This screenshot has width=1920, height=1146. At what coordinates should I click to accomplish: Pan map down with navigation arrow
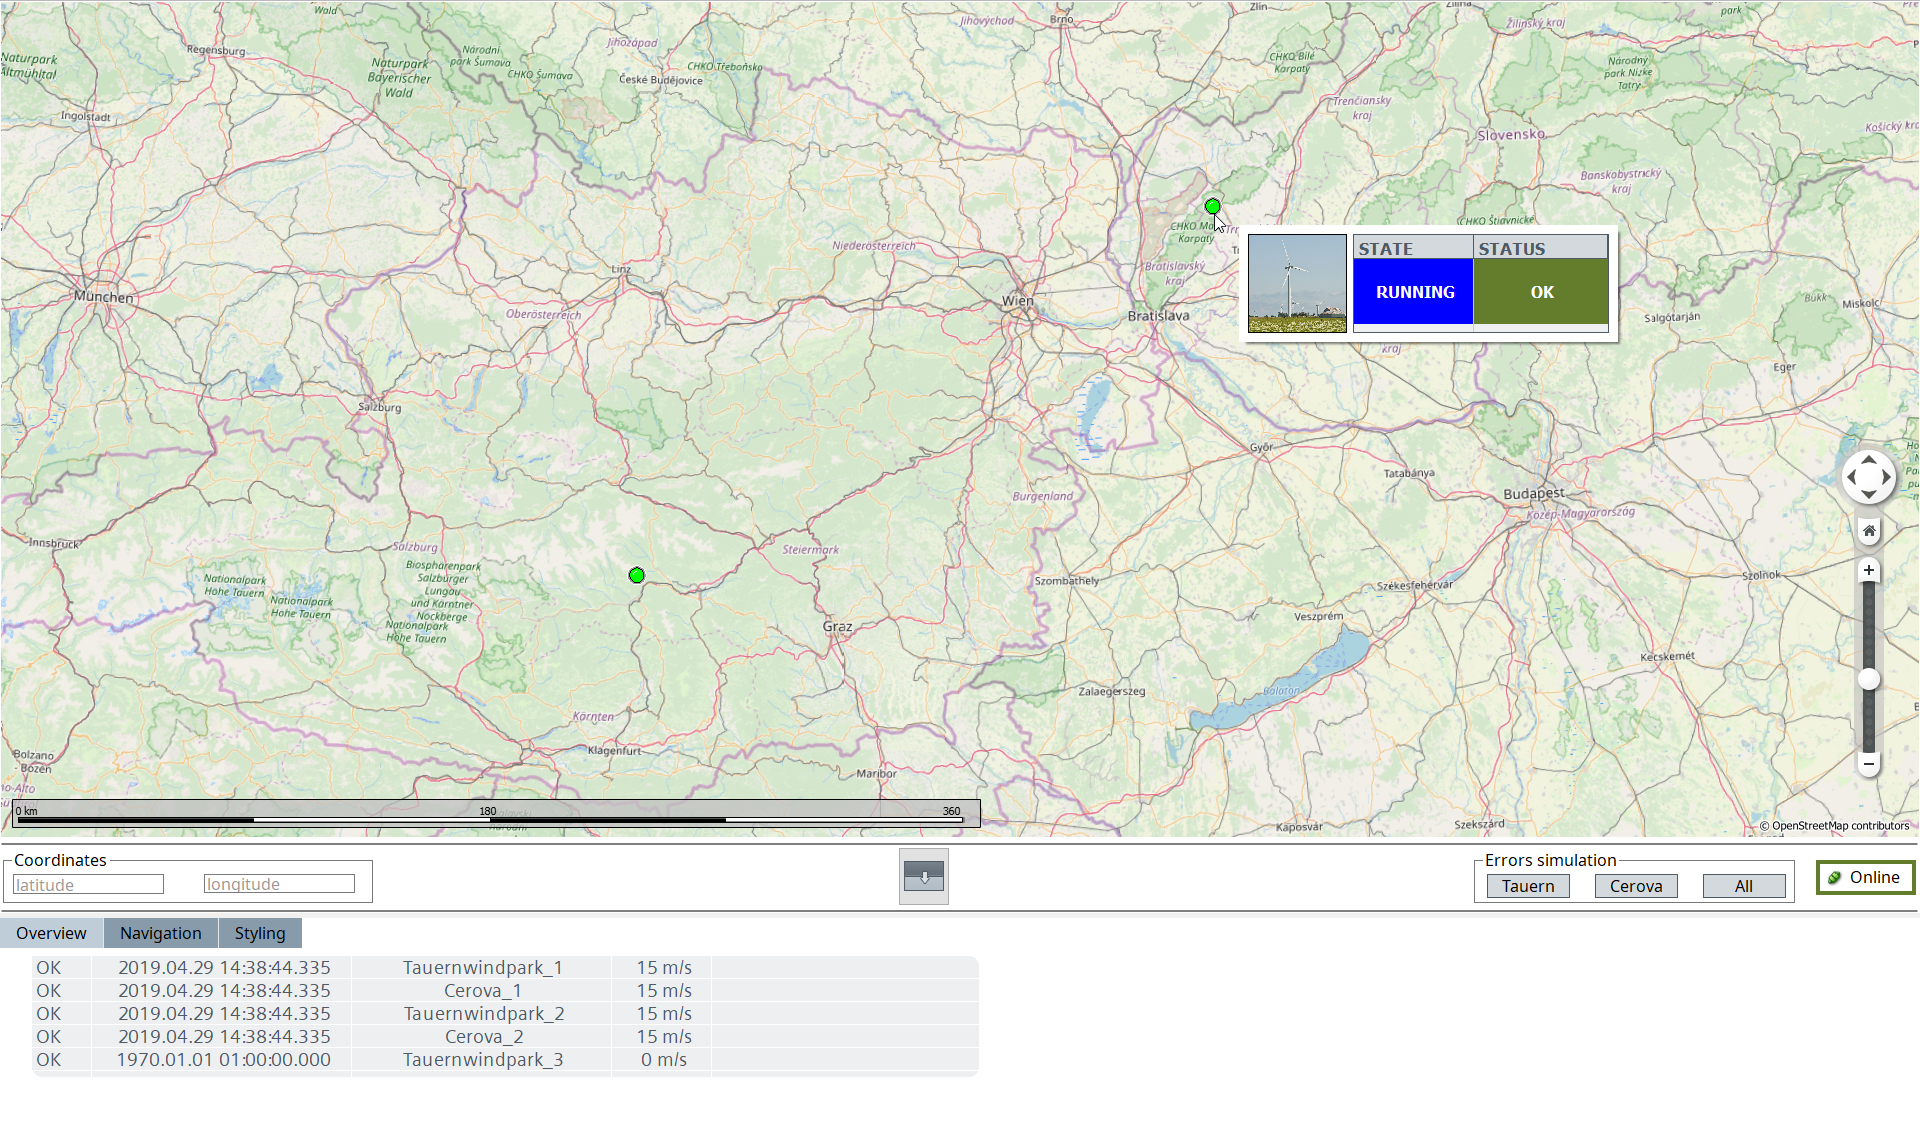[1868, 494]
